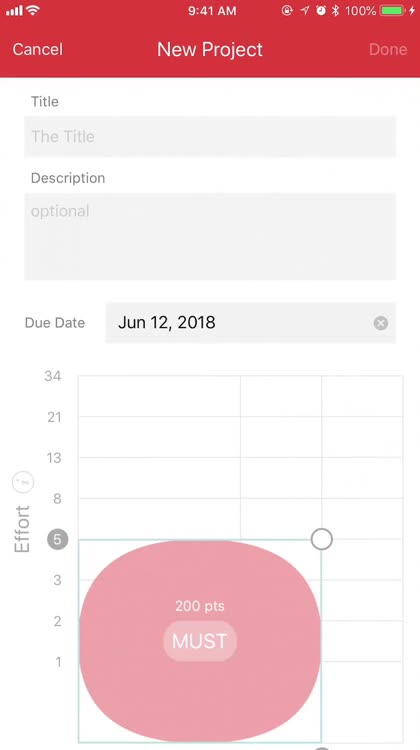420x750 pixels.
Task: Tap the New Project header title
Action: click(210, 49)
